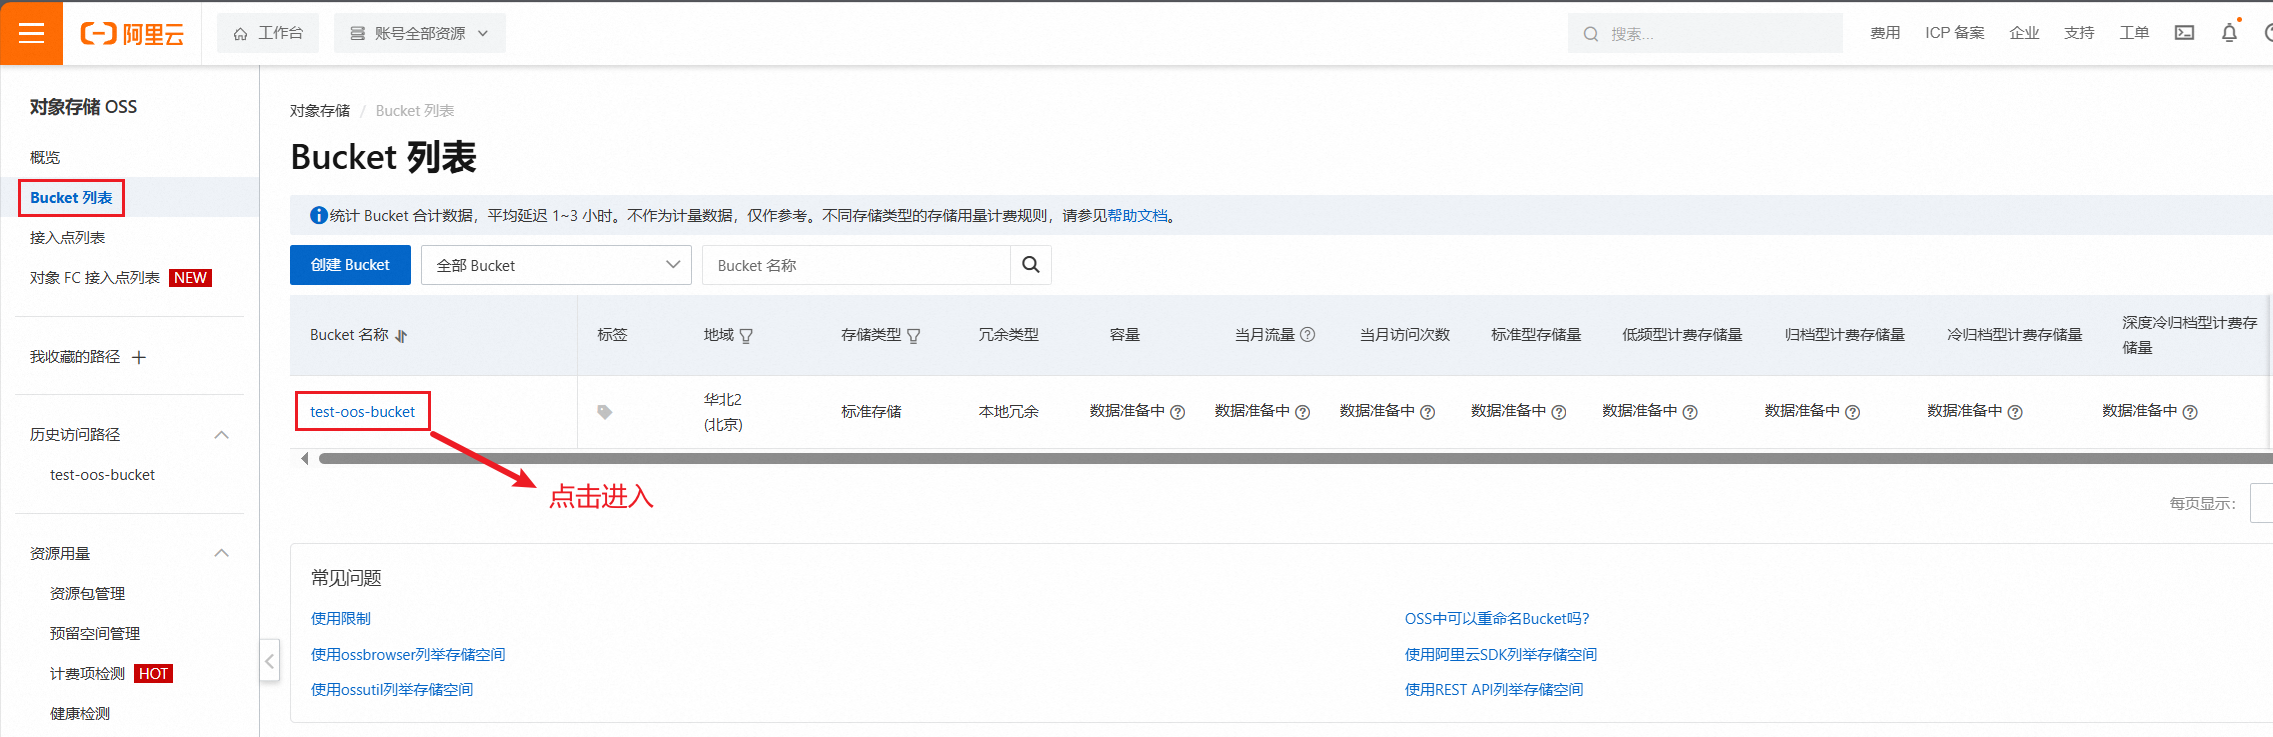Open 使用ossutil列举存储空间 link
The image size is (2273, 737).
(392, 689)
